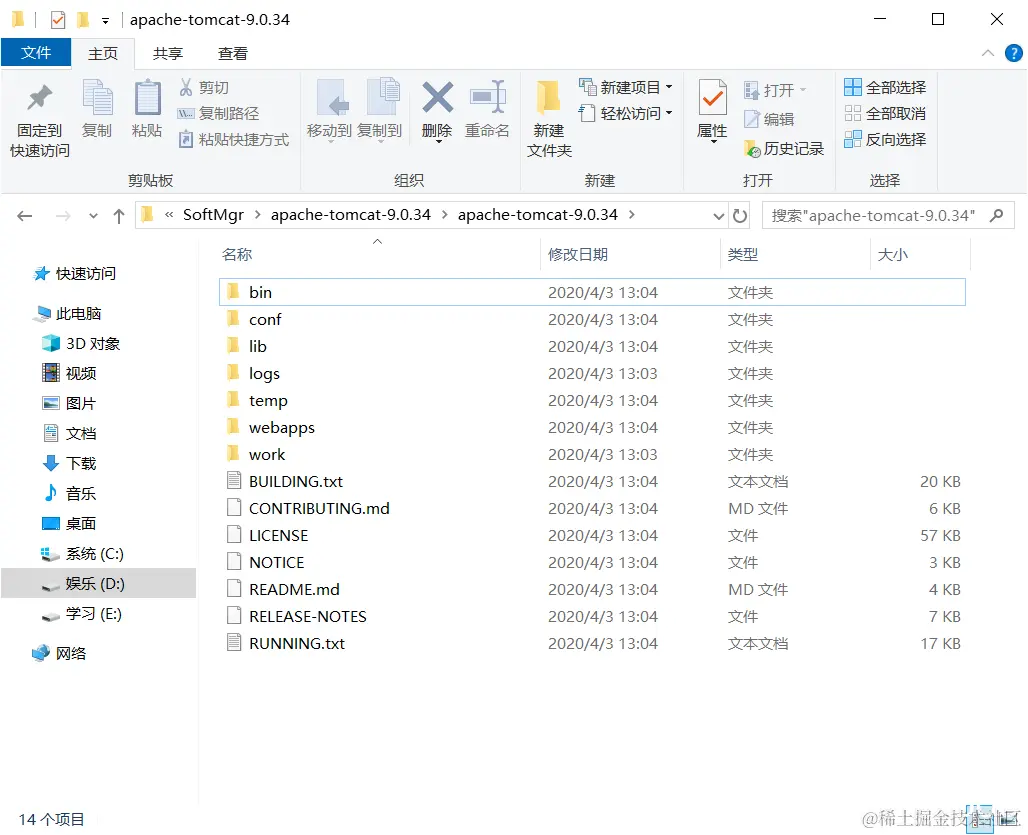Pin current folder to Quick Access
Screen dimensions: 1028x835
point(38,112)
